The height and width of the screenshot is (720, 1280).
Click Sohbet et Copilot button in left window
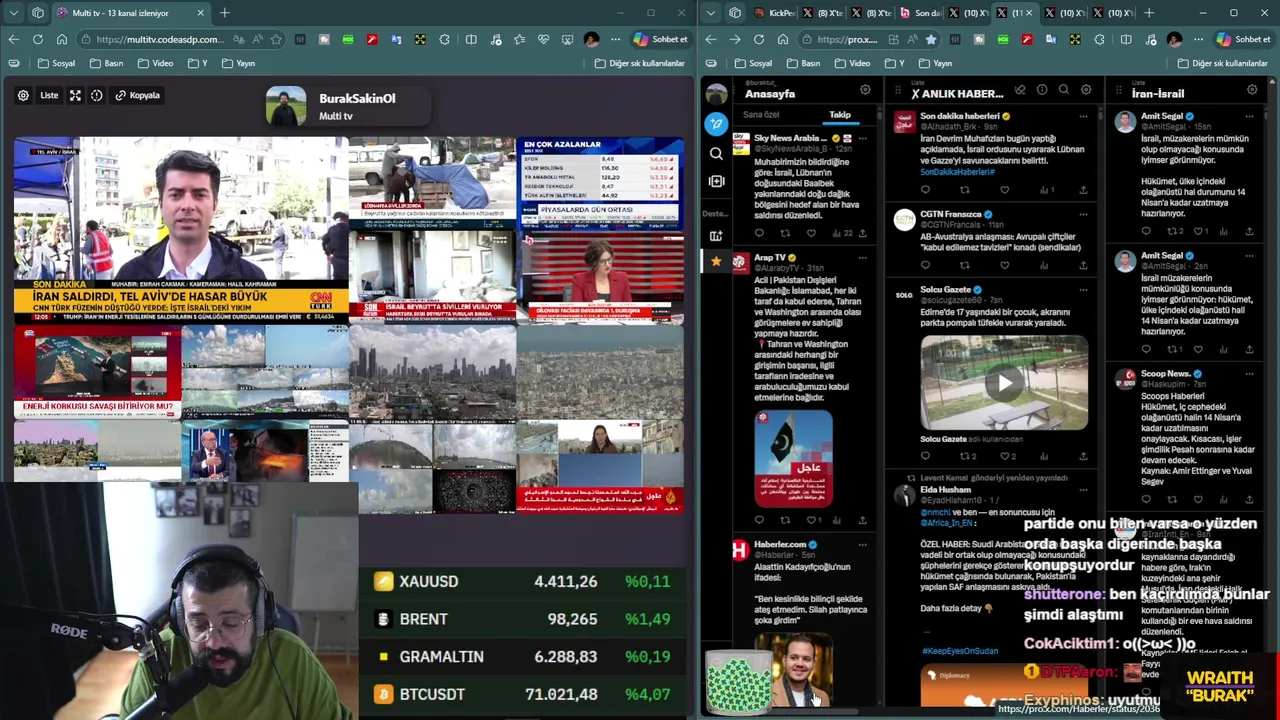point(660,39)
